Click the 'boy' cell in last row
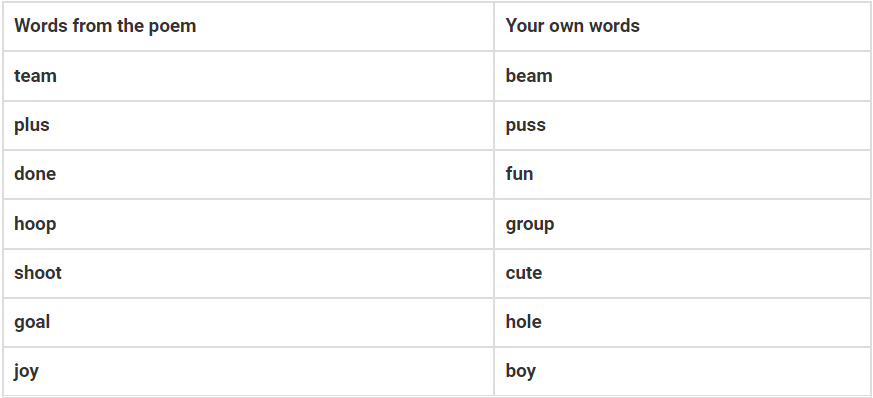The width and height of the screenshot is (873, 398). point(682,371)
